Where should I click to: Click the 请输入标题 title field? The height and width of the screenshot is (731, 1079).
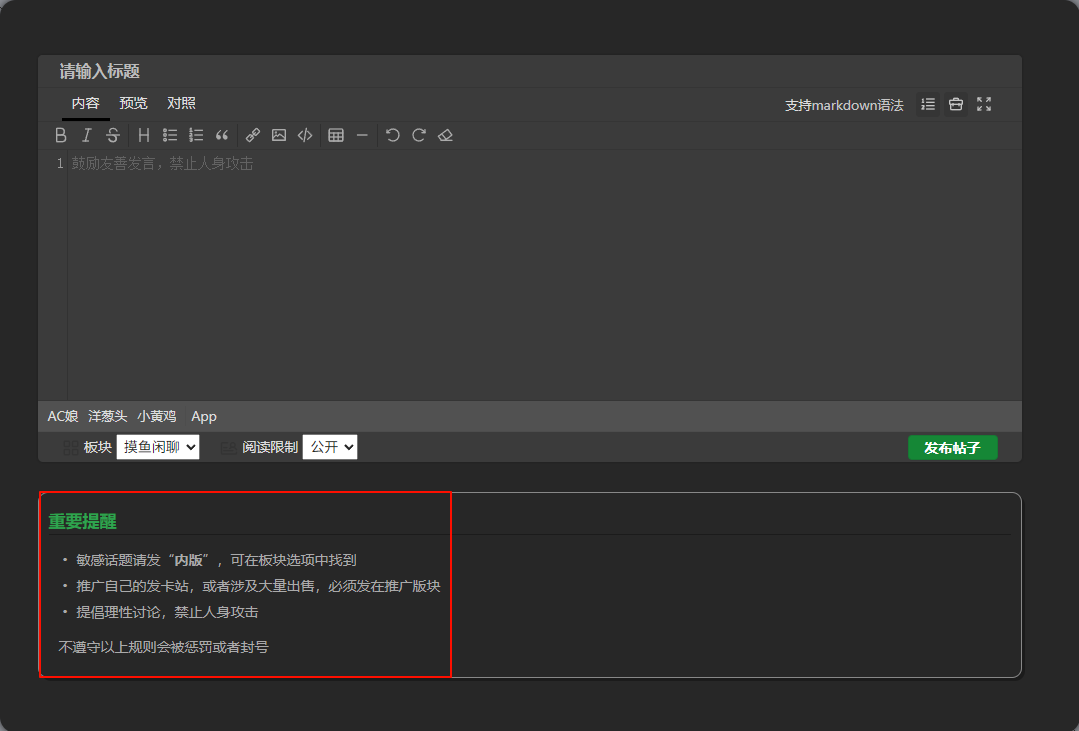tap(530, 72)
